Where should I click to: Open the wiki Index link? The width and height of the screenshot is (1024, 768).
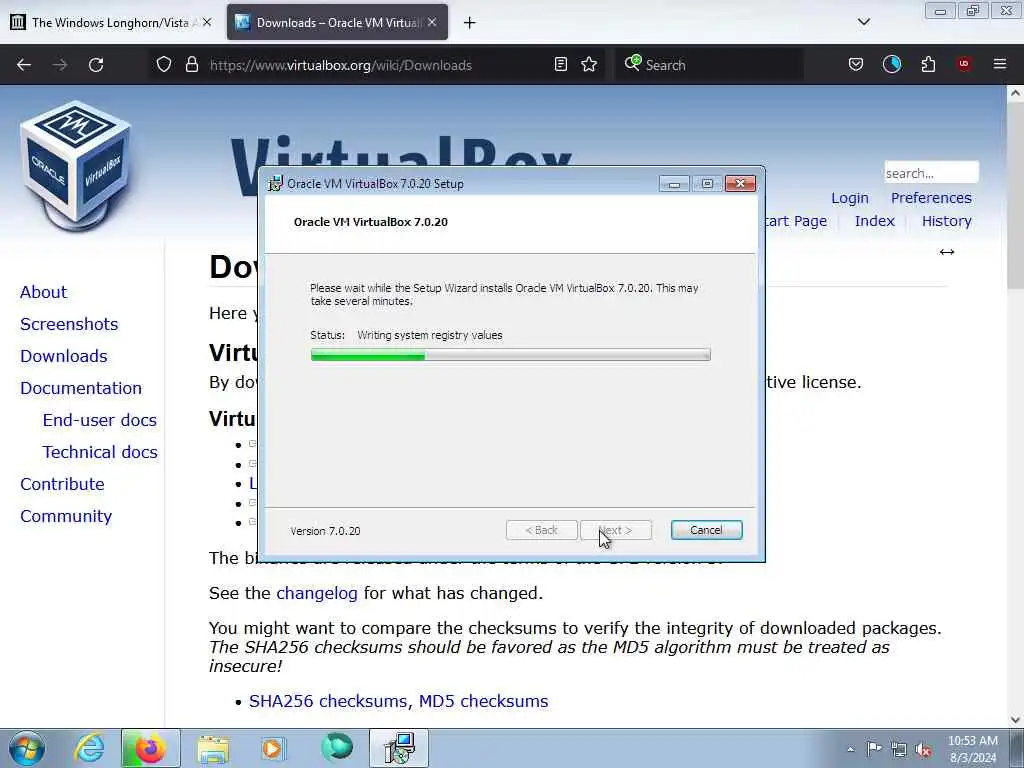(x=874, y=221)
